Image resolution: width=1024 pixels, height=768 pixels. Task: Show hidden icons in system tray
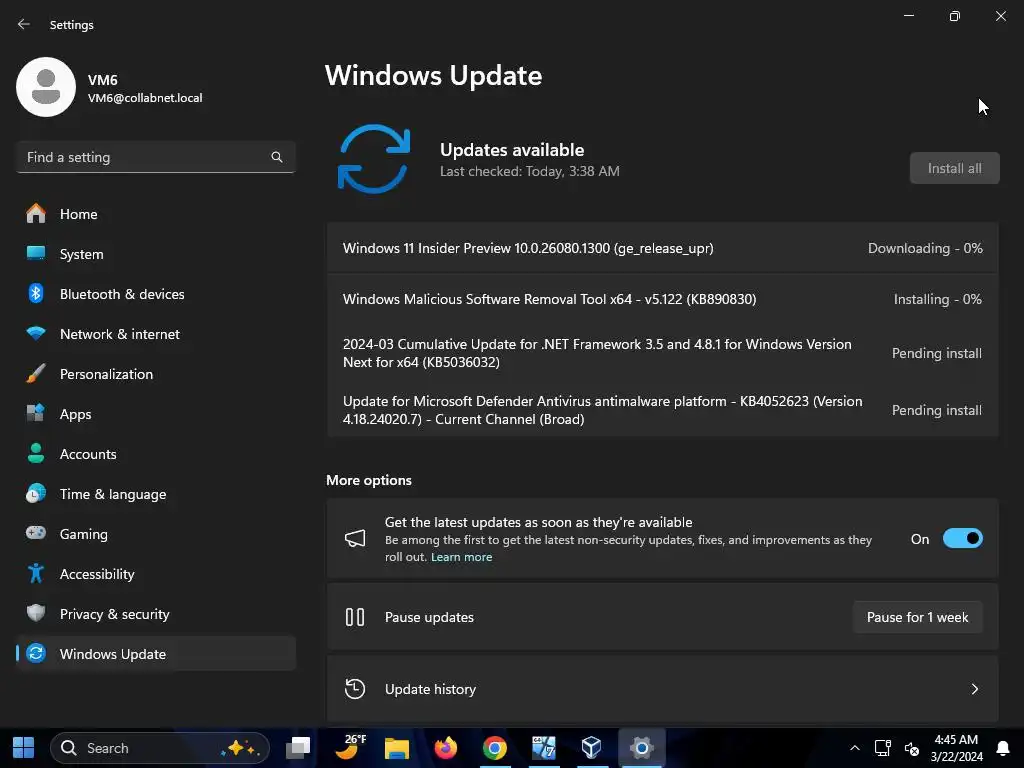coord(854,748)
